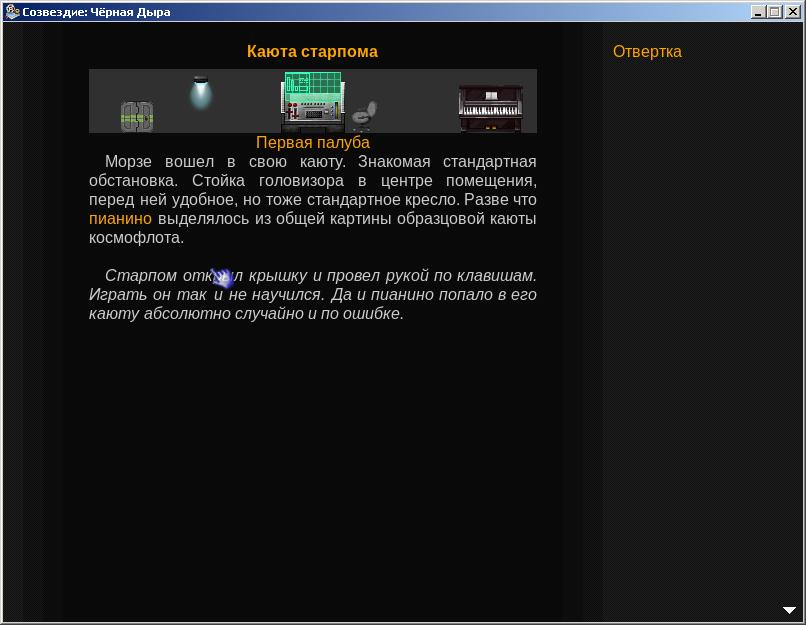Examine the highlighted word "пианино"
This screenshot has width=806, height=625.
[120, 219]
